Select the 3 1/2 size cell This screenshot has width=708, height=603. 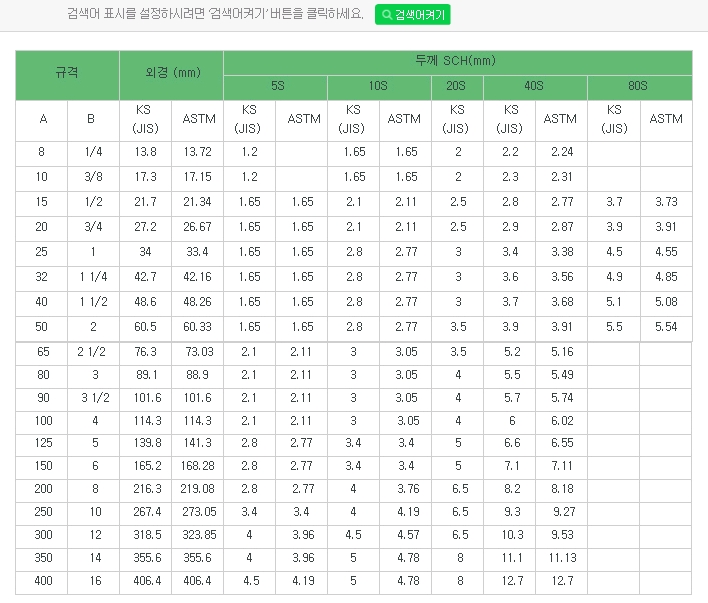[x=91, y=398]
